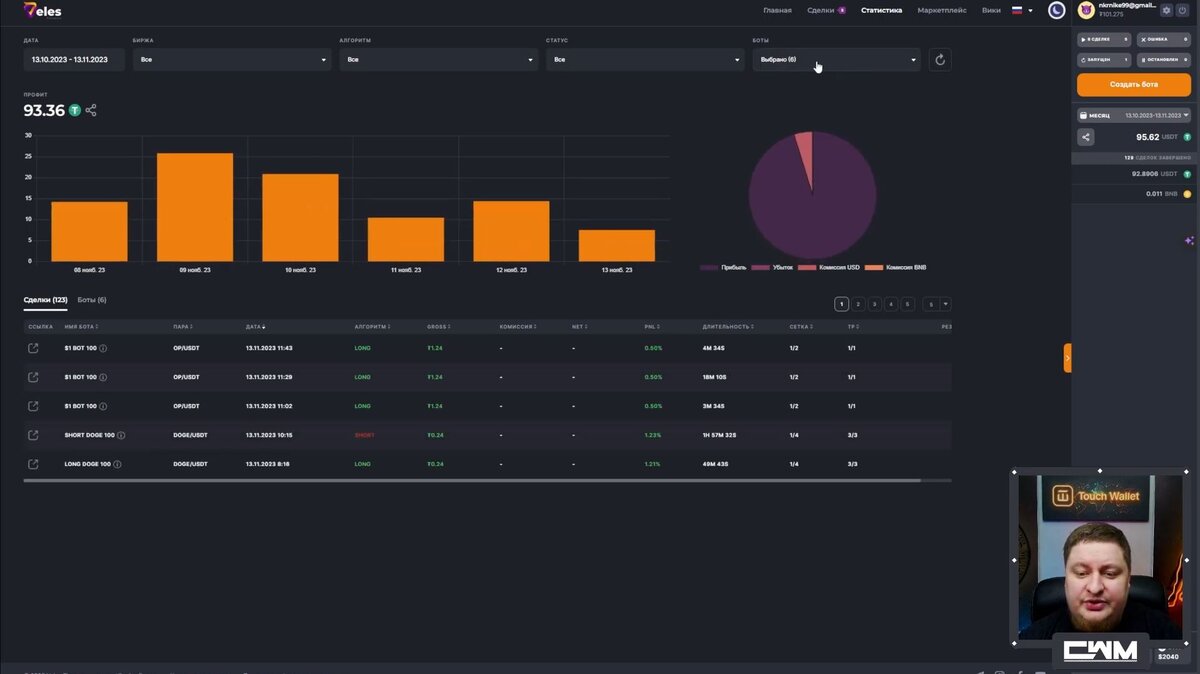Go to page 2 of the deals table

[x=858, y=304]
